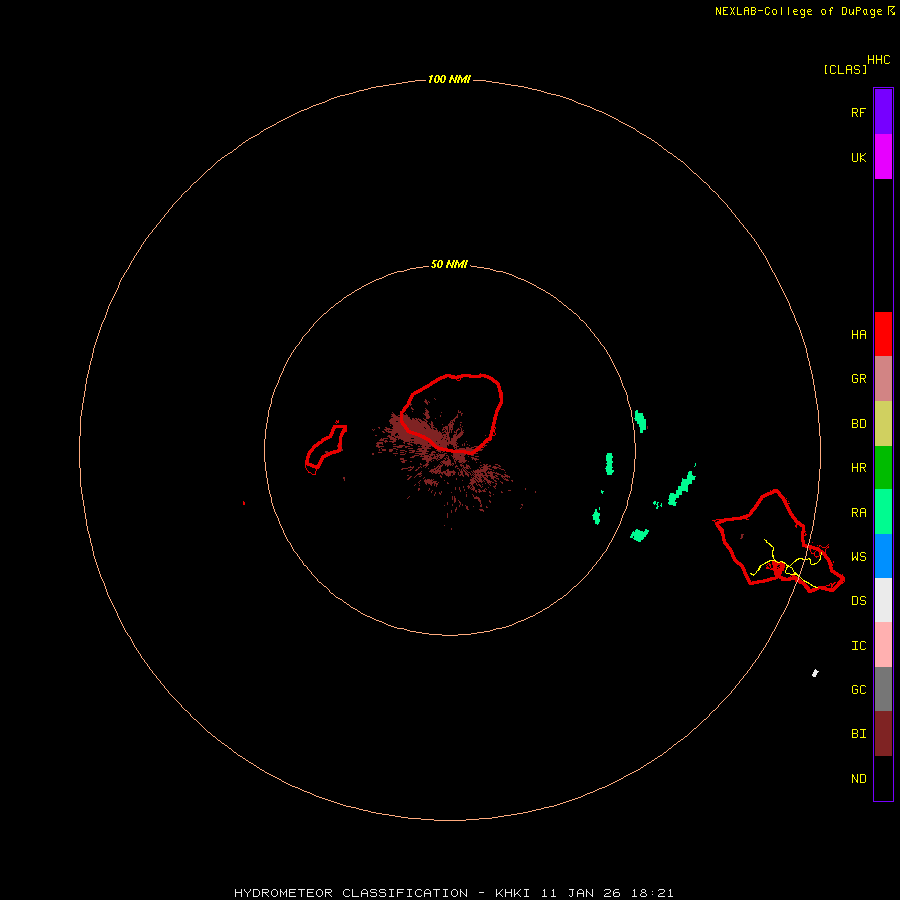
Task: Click the ND legend label
Action: 858,779
